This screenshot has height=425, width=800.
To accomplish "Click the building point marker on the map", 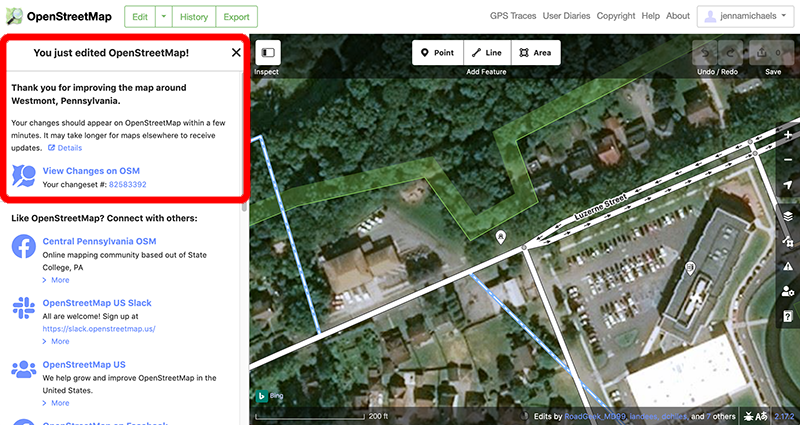I will pos(690,268).
